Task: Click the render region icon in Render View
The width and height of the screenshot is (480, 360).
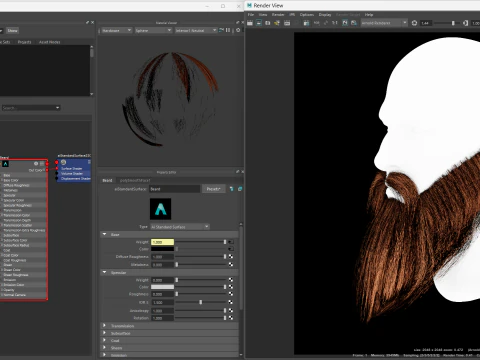Action: [259, 23]
